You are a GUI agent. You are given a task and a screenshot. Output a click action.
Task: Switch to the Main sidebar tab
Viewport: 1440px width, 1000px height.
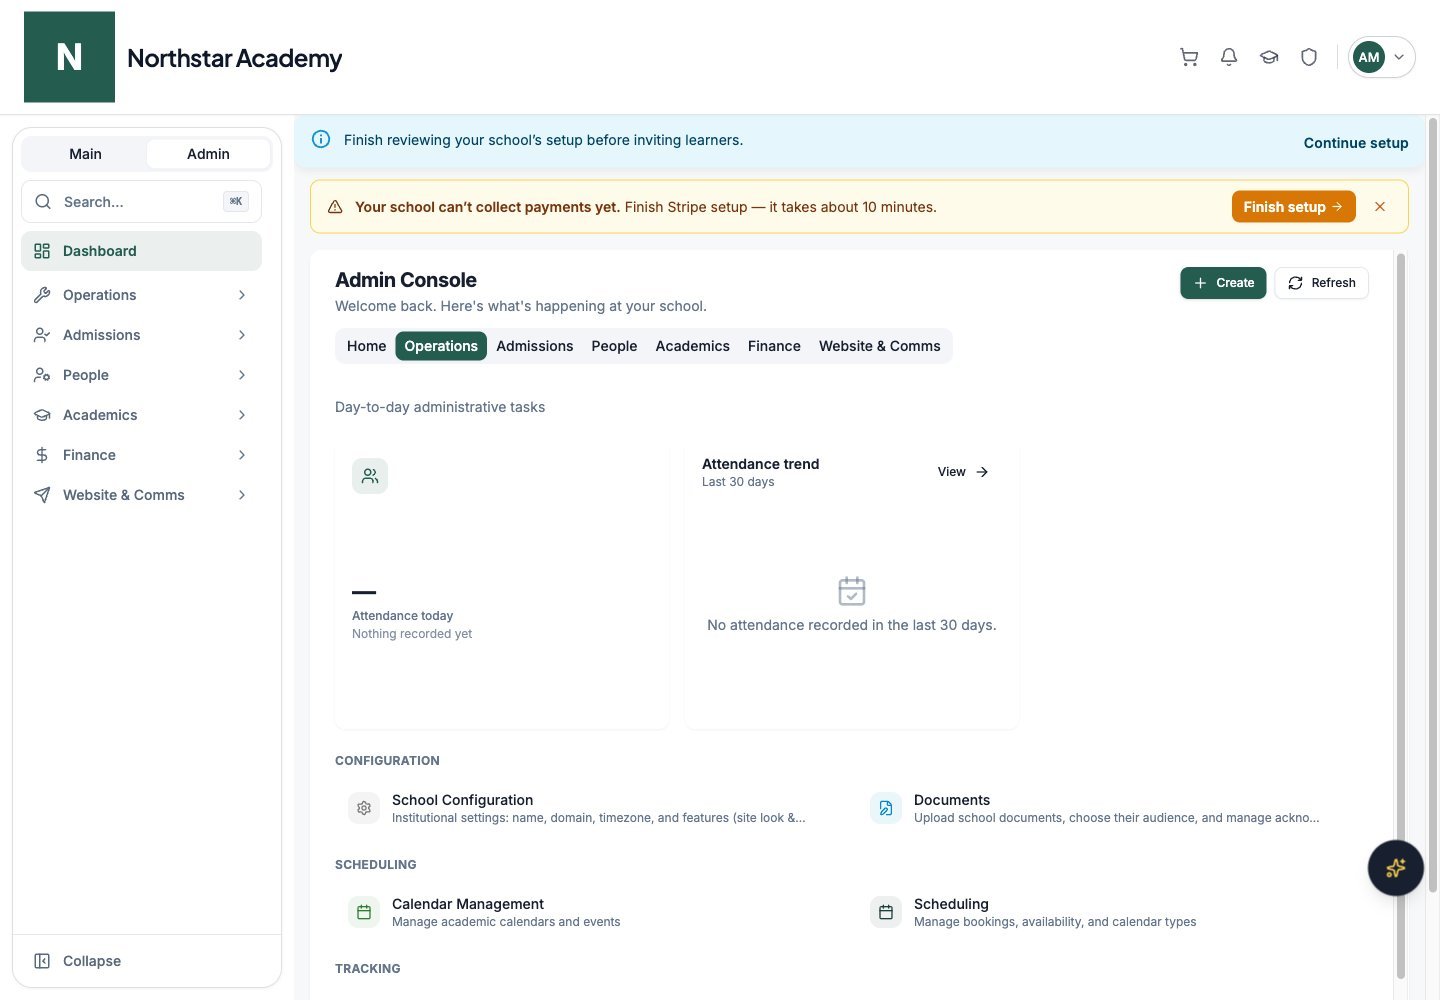tap(85, 153)
